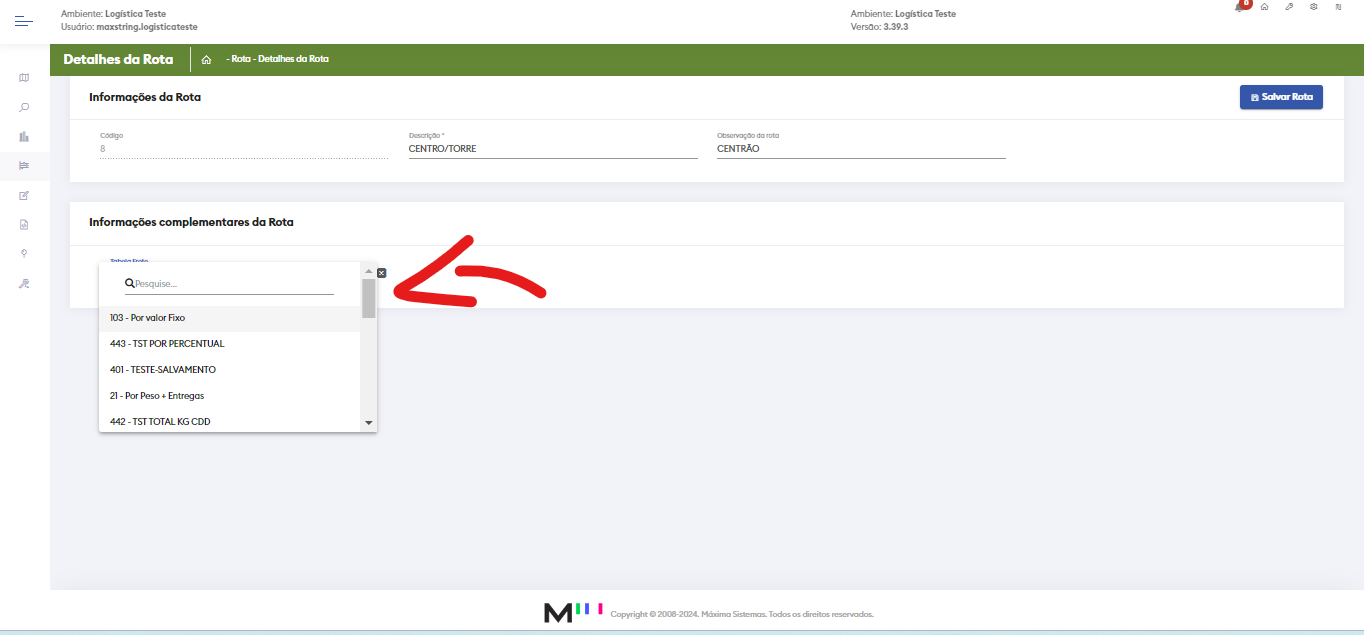
Task: Clear the Tabela Frete selection
Action: point(382,272)
